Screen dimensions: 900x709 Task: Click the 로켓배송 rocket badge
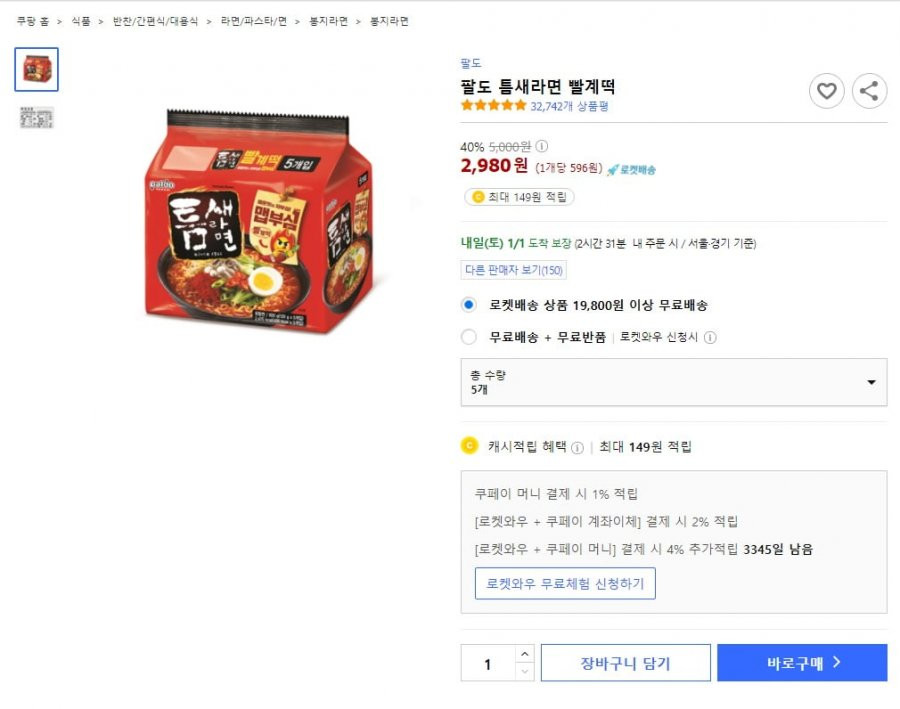631,169
